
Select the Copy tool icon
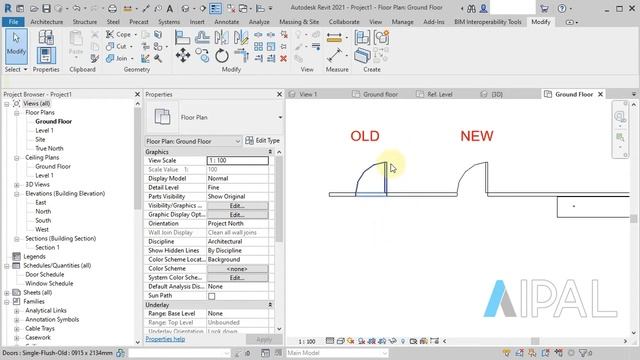click(x=202, y=56)
